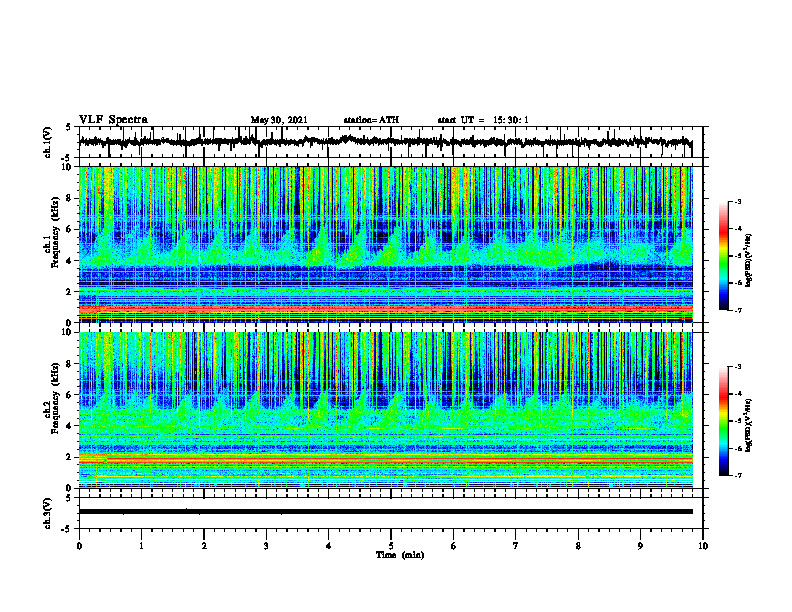Click the 1 minute tick label
This screenshot has height=612, width=792.
pos(142,546)
